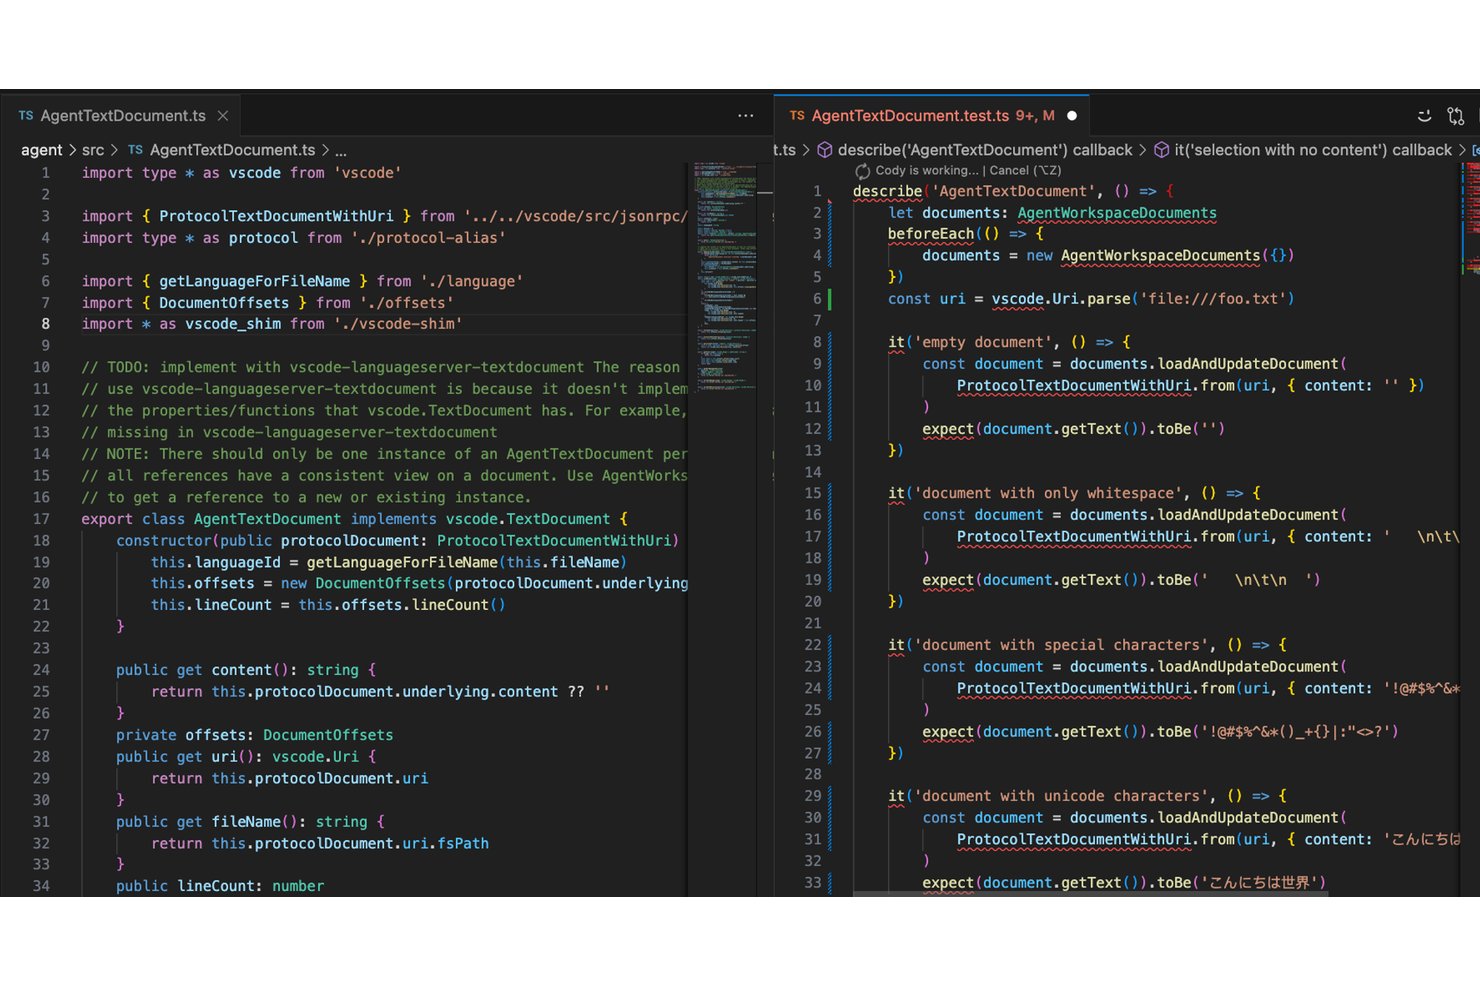This screenshot has width=1480, height=987.
Task: Open the '.ts' file breadcrumb in the right editor
Action: [x=785, y=150]
